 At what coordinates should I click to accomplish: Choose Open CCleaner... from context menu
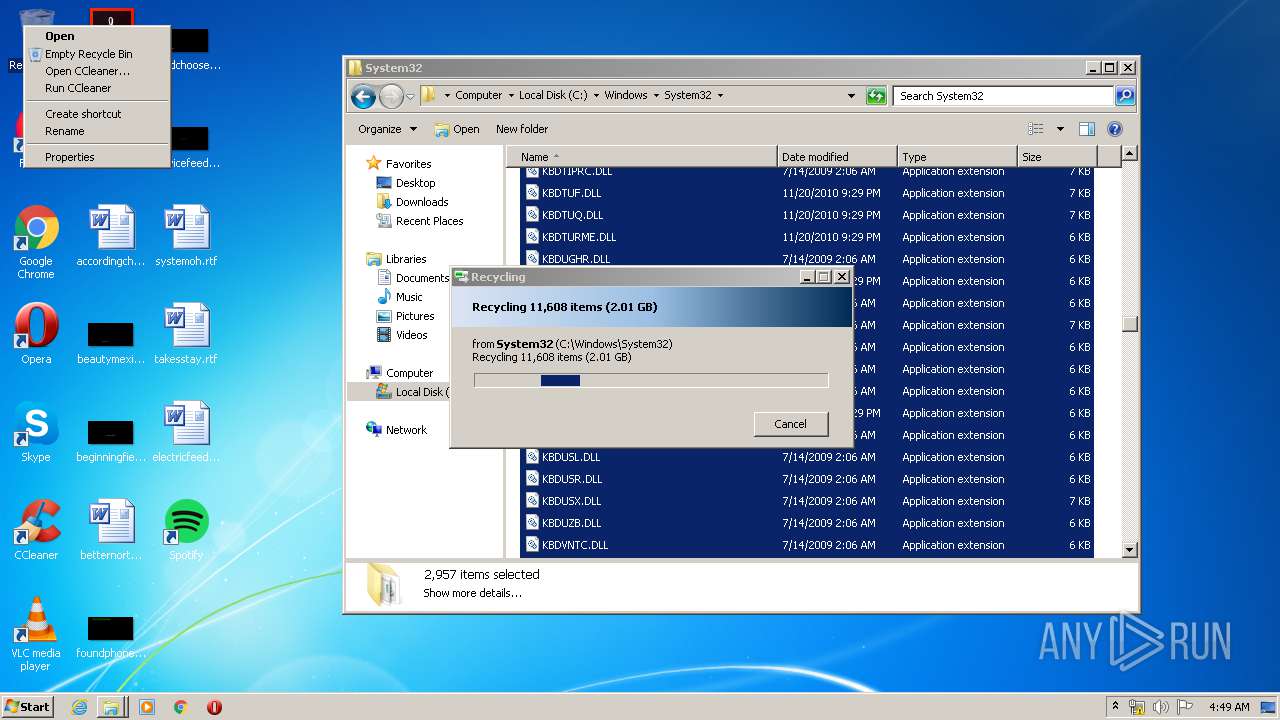[97, 71]
